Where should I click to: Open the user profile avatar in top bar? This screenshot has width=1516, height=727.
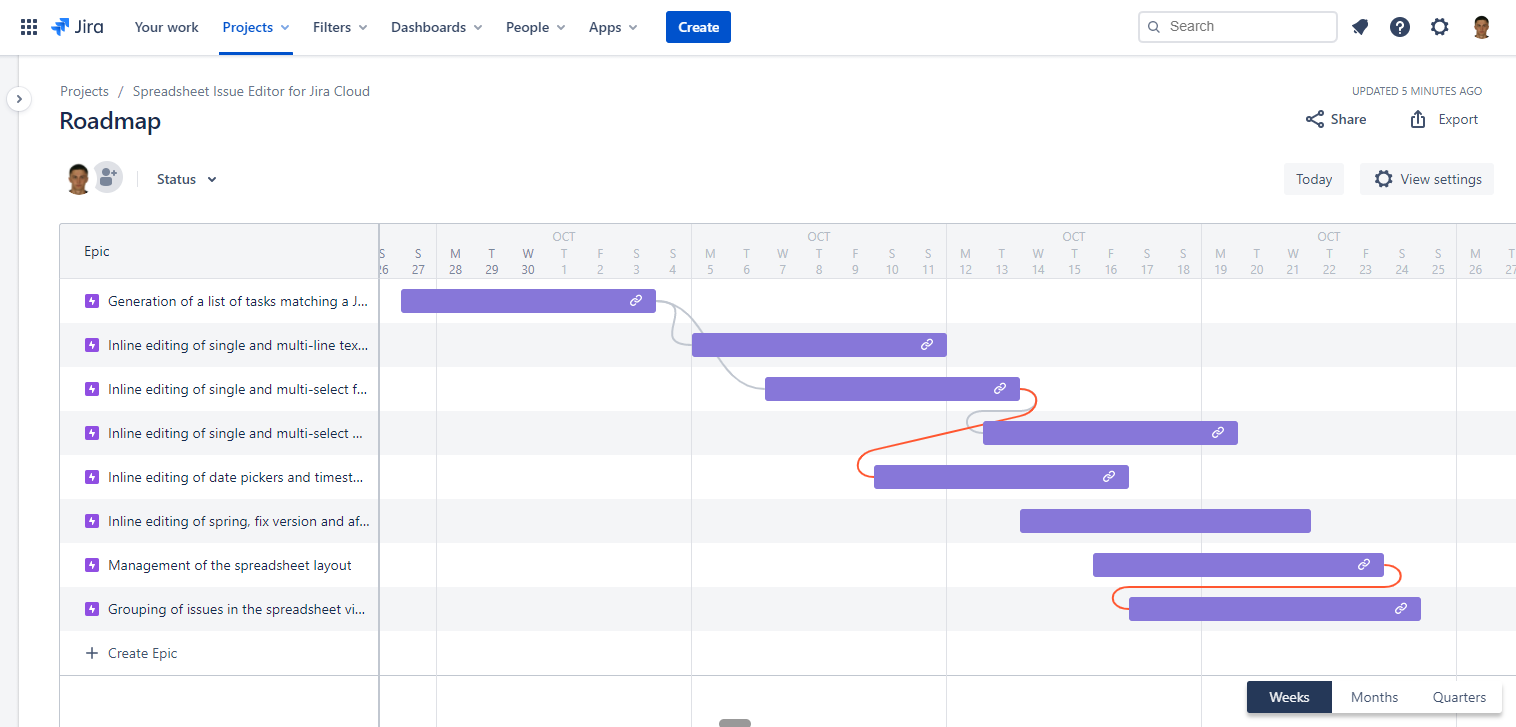click(1482, 27)
